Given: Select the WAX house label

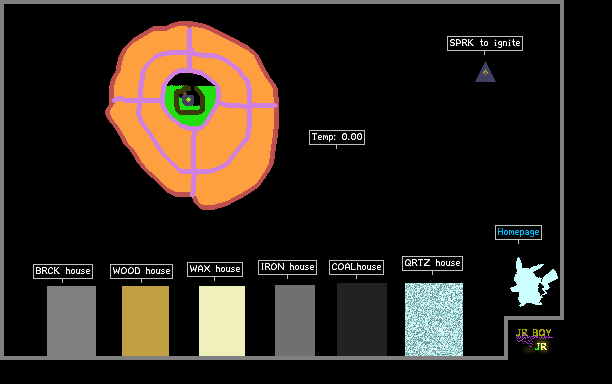Looking at the screenshot, I should coord(215,269).
